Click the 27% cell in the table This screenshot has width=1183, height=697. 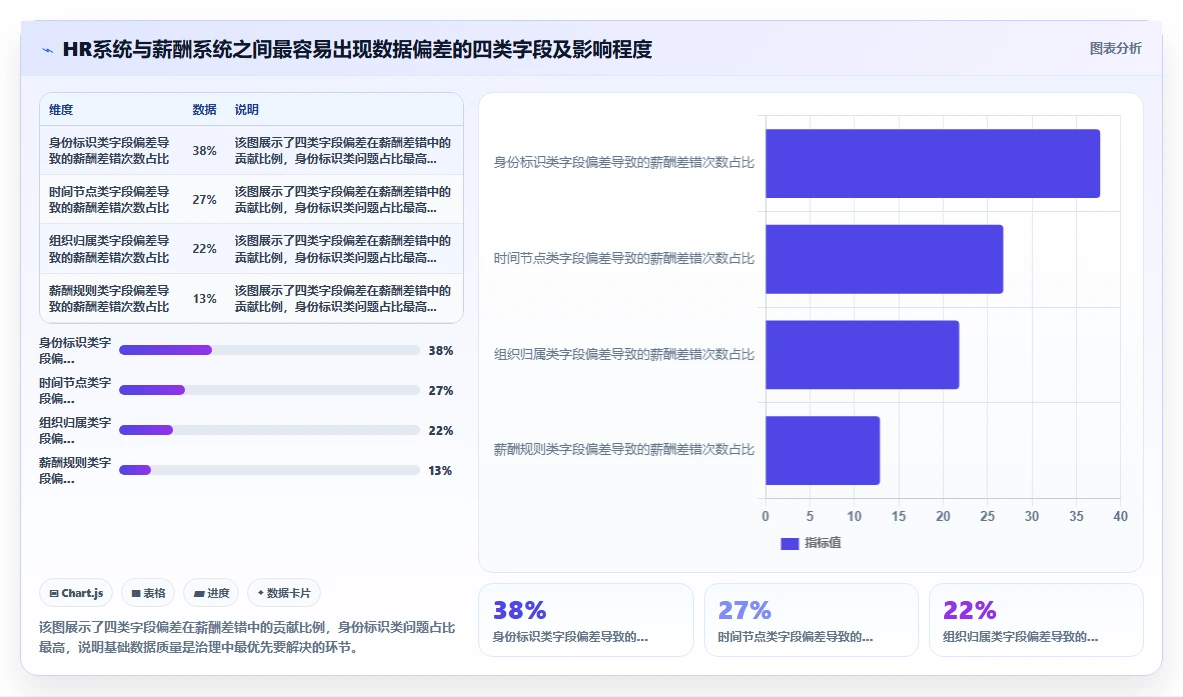pyautogui.click(x=204, y=199)
